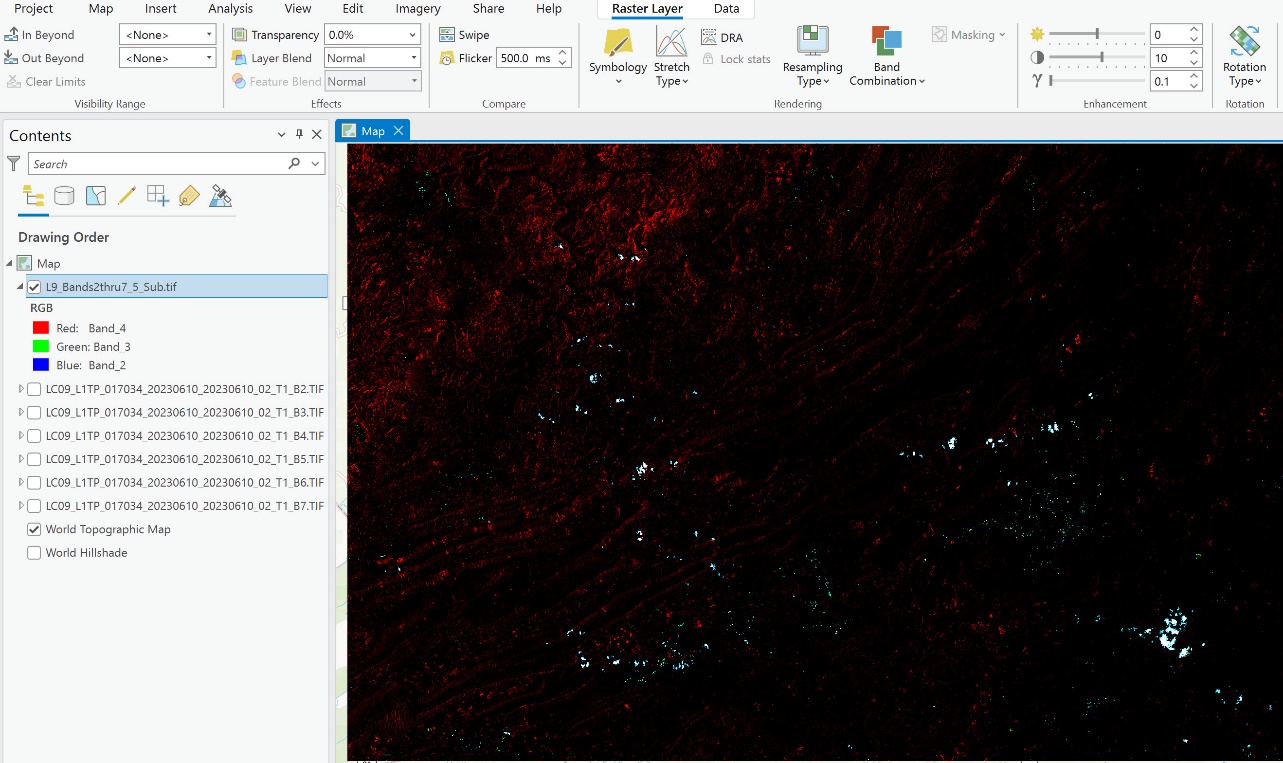This screenshot has width=1283, height=763.
Task: Open the search box dropdown arrow
Action: 315,163
